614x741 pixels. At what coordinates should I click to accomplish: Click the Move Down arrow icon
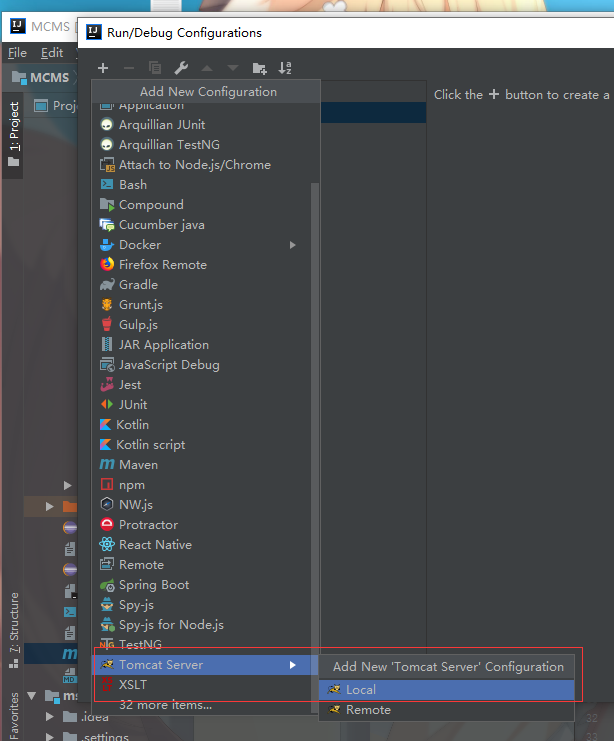tap(233, 68)
